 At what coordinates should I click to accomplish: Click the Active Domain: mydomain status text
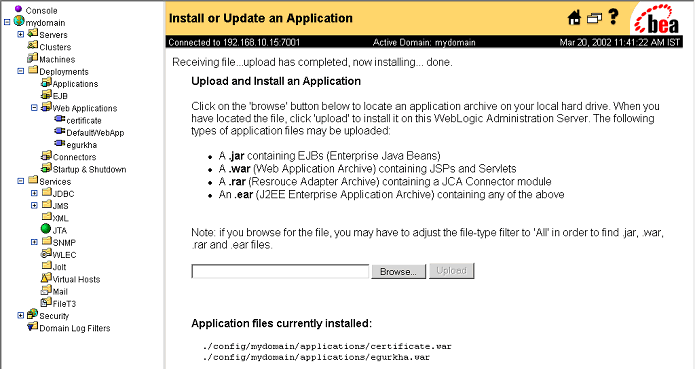coord(424,43)
